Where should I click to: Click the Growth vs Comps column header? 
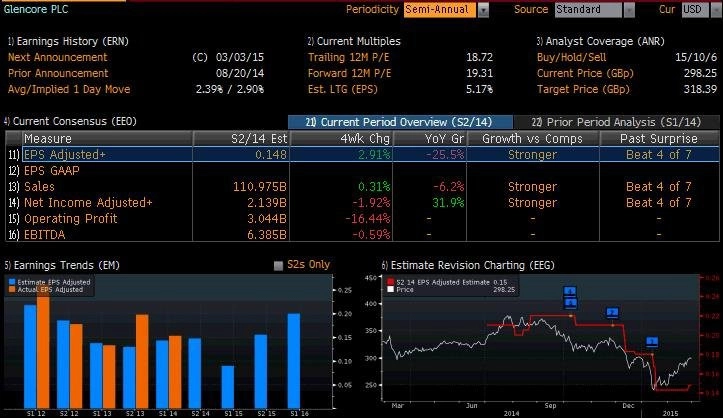[x=533, y=139]
